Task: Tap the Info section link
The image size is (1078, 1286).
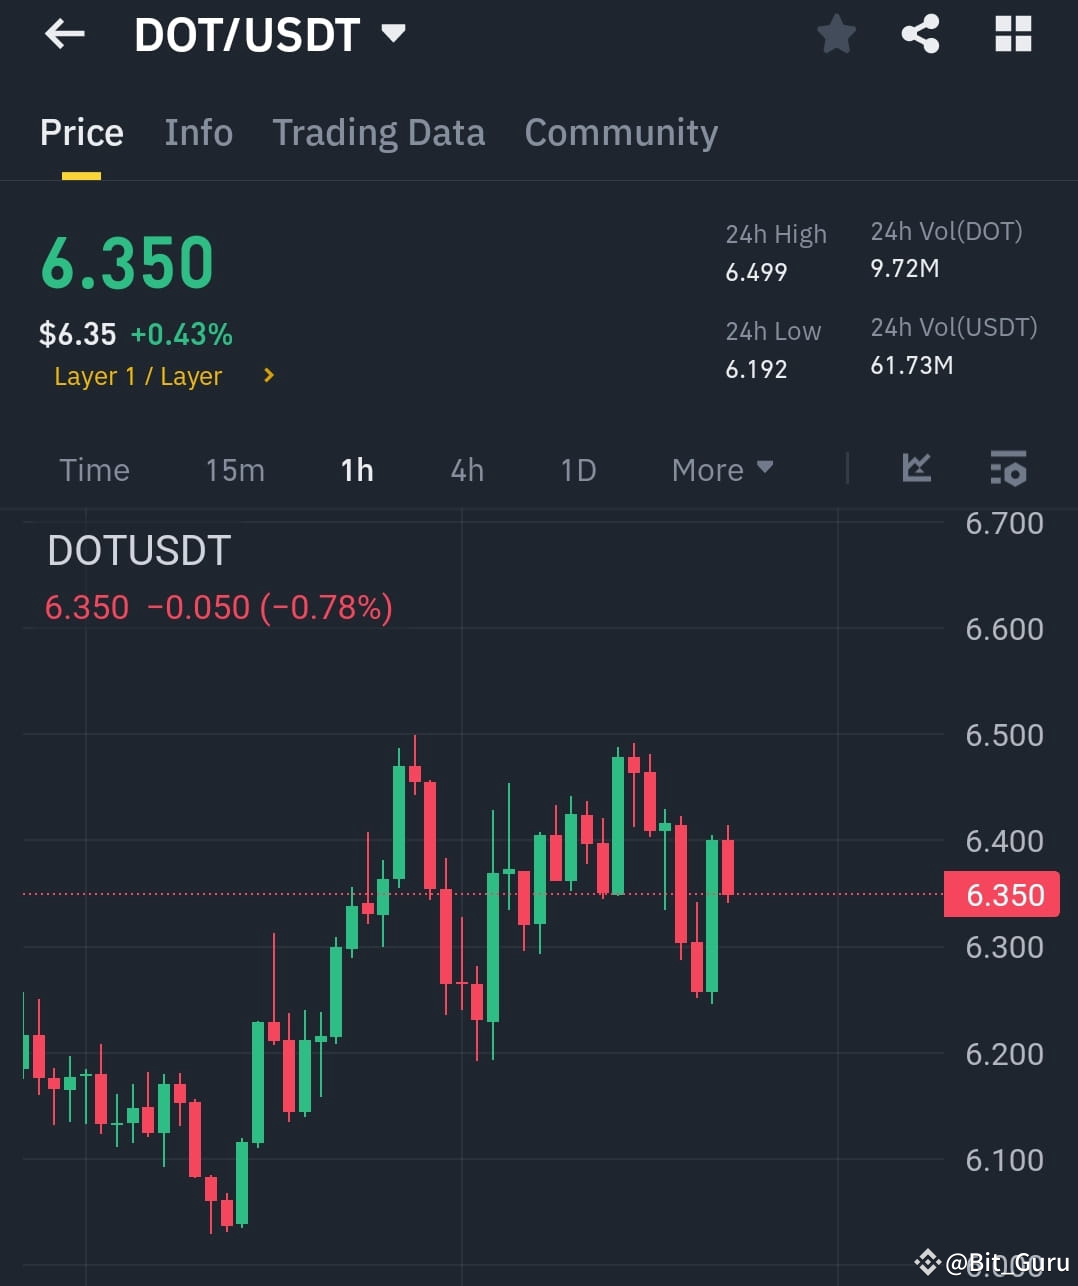Action: point(198,132)
